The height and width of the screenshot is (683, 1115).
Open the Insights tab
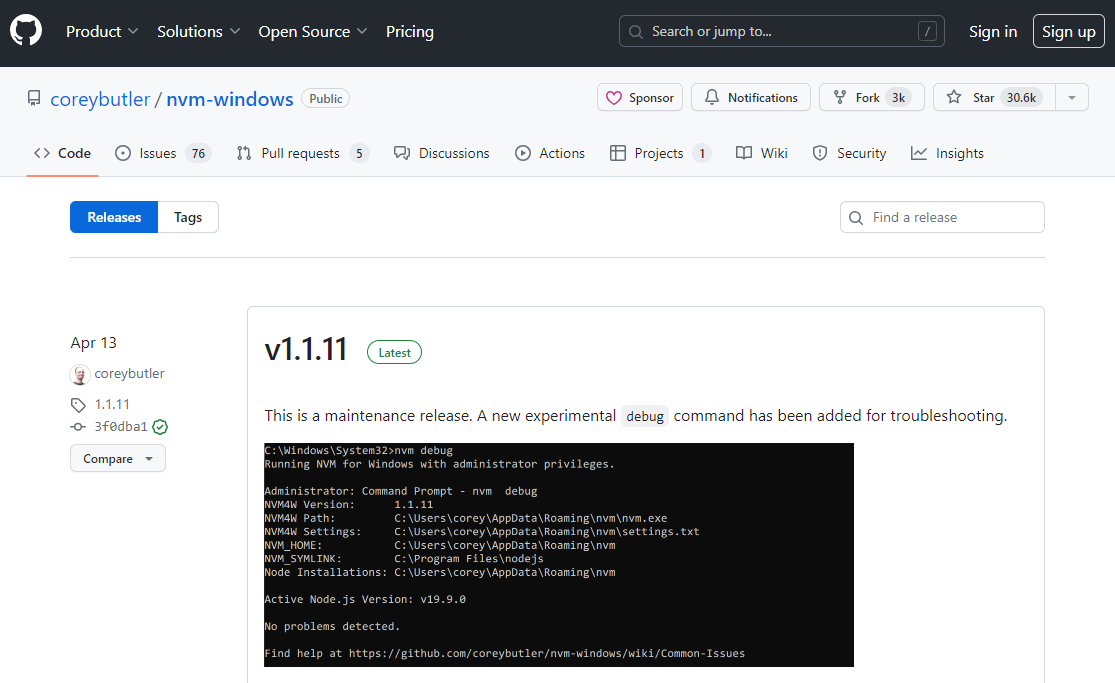point(947,153)
